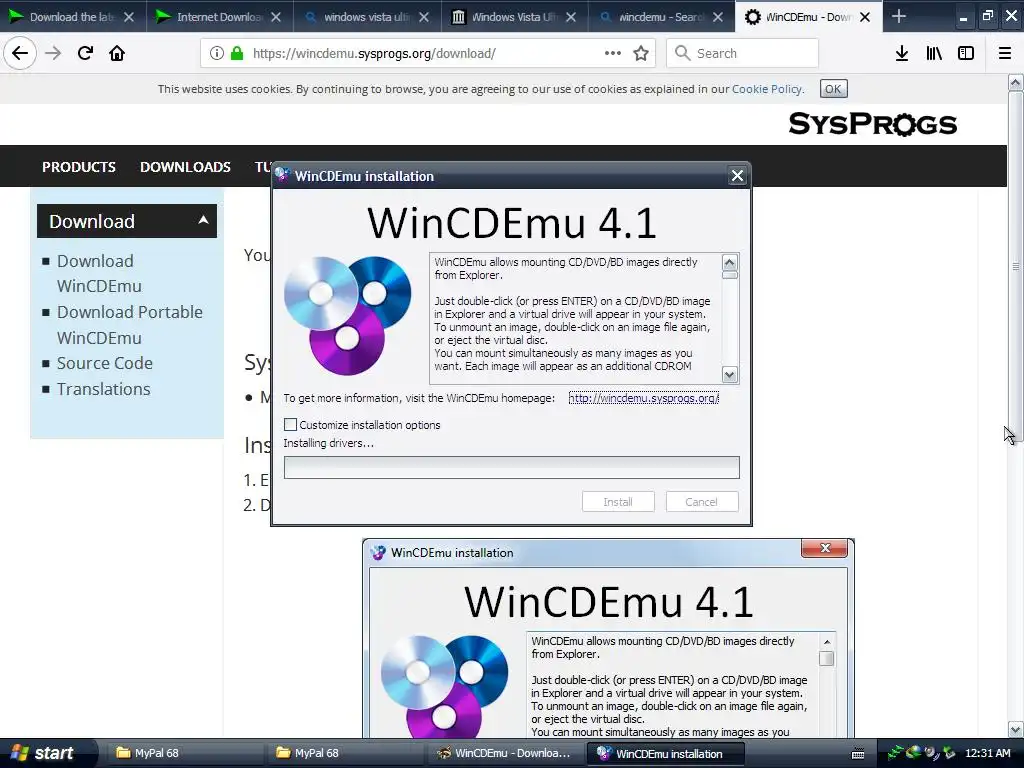Check 'Customize installation options'
1024x768 pixels.
coord(291,424)
